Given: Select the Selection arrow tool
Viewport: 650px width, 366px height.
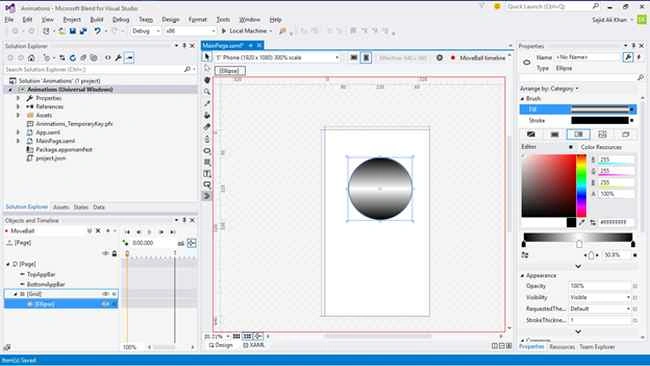Looking at the screenshot, I should [x=207, y=57].
